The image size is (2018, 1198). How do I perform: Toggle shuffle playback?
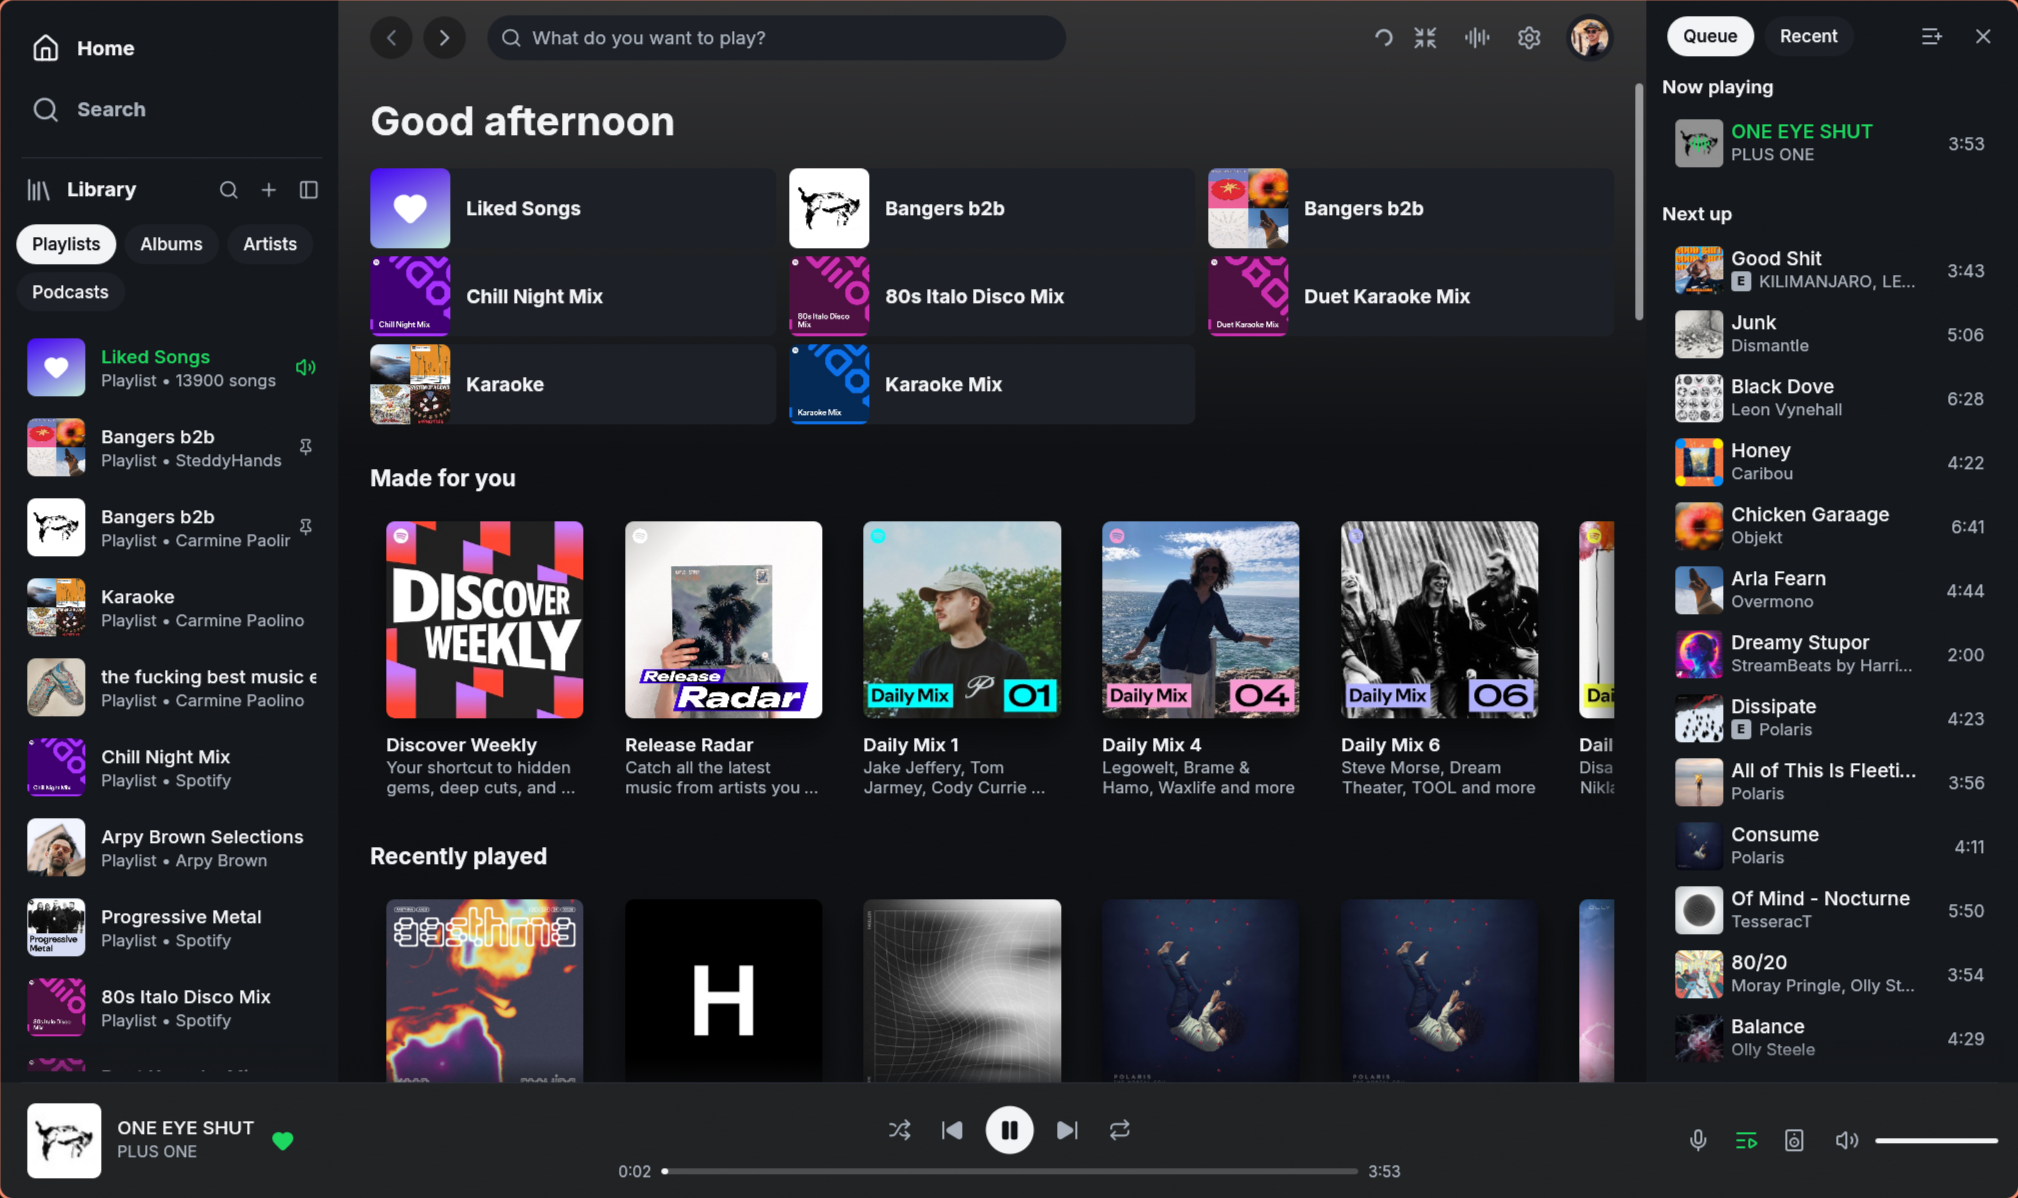900,1130
